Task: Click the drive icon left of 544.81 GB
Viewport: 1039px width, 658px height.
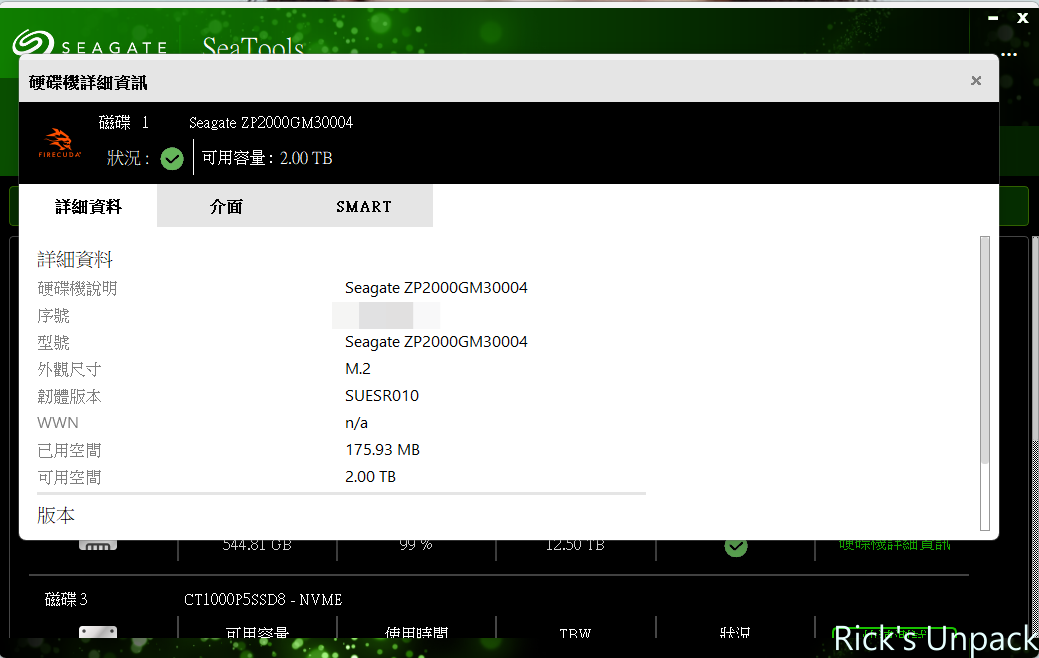Action: pyautogui.click(x=98, y=545)
